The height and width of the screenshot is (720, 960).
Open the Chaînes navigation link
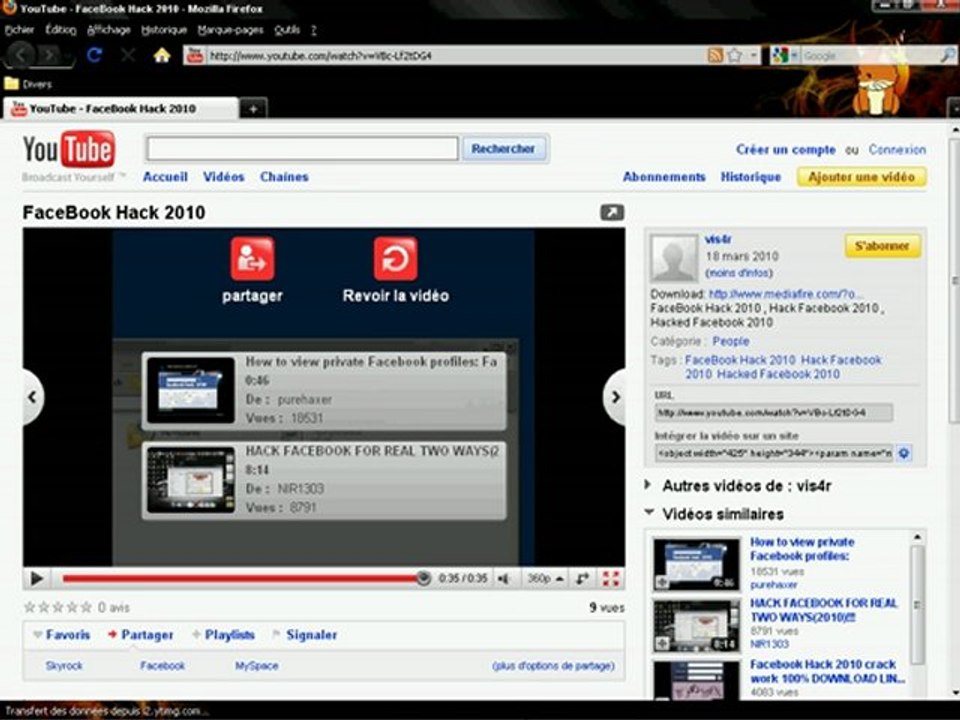[x=284, y=177]
